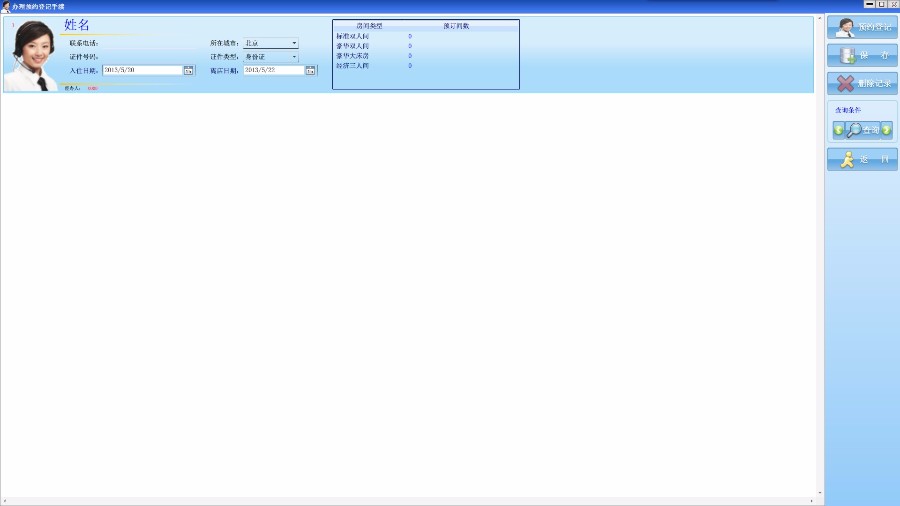Click the 入住日期 check-in date field
The image size is (900, 506).
pyautogui.click(x=142, y=70)
